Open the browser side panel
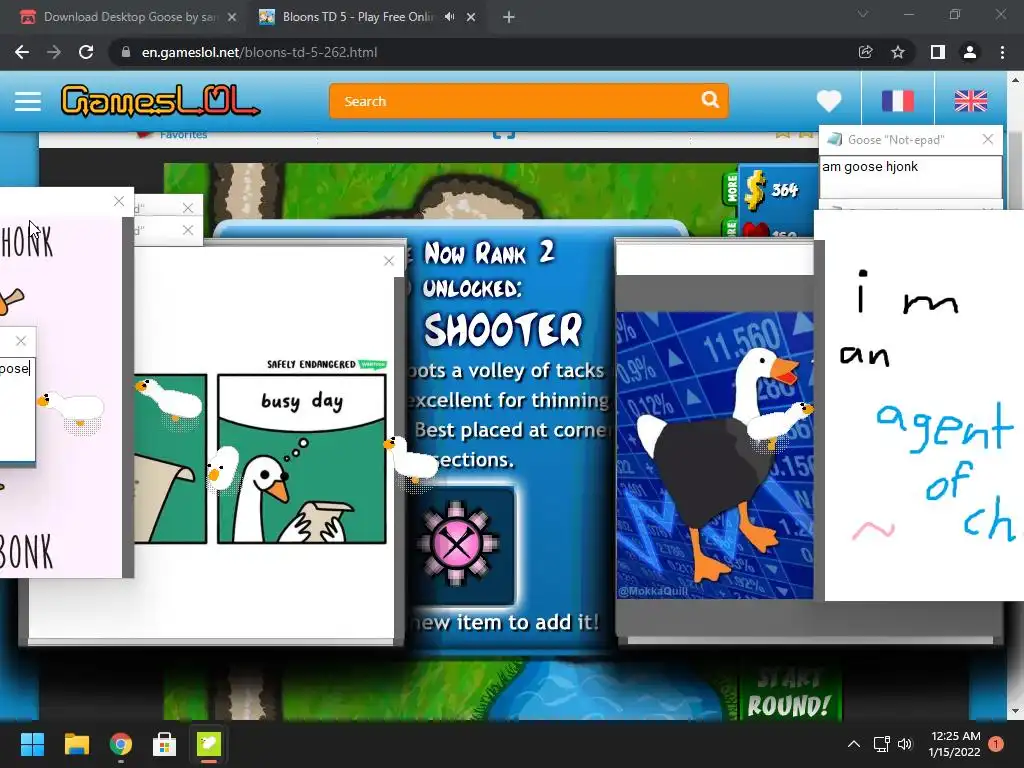The image size is (1024, 768). [x=938, y=52]
